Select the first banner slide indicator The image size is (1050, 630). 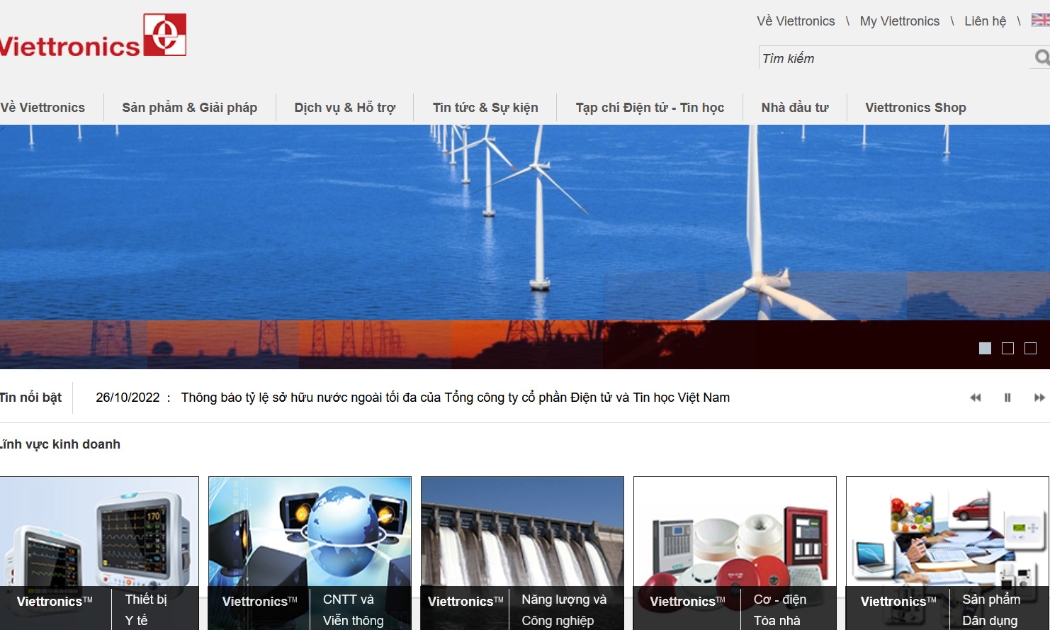pyautogui.click(x=984, y=348)
